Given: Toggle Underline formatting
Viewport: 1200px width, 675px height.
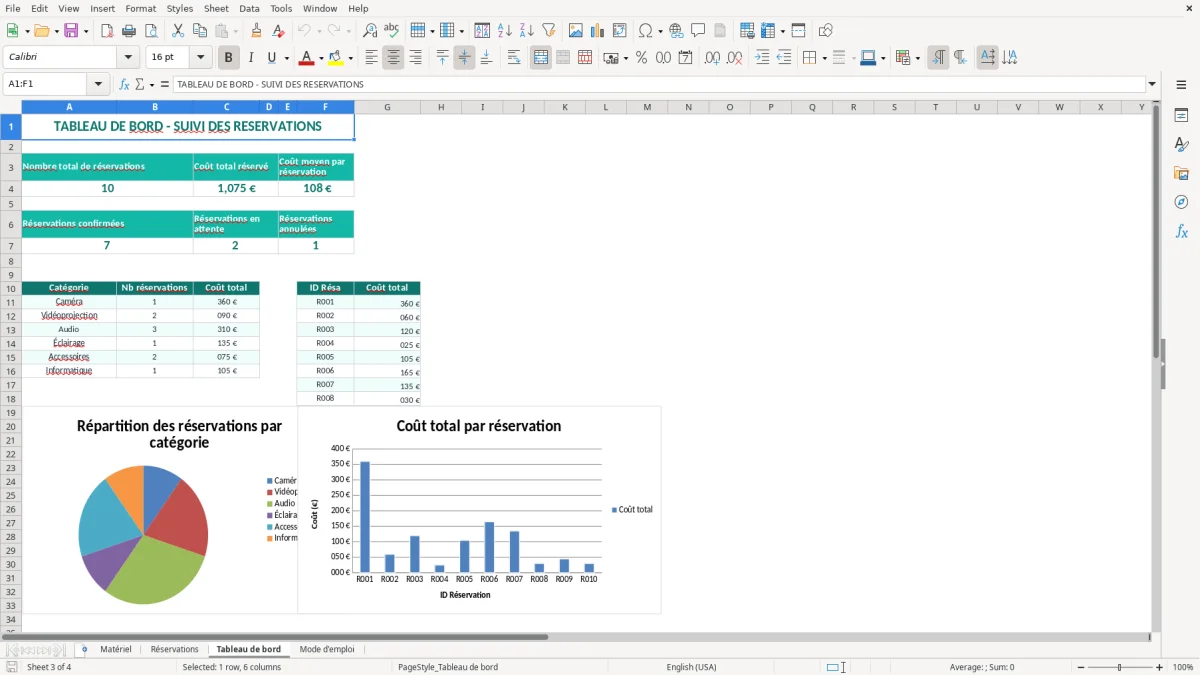Looking at the screenshot, I should point(272,58).
